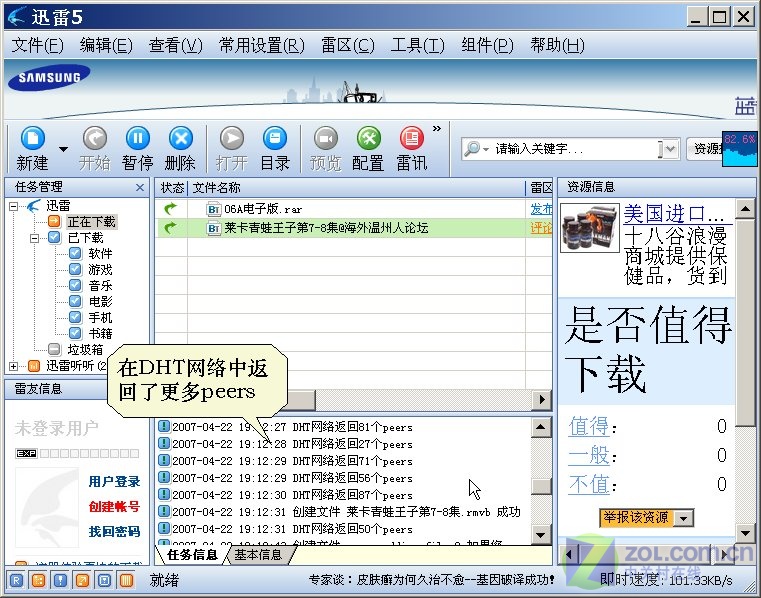Open the 查看 menu

176,46
